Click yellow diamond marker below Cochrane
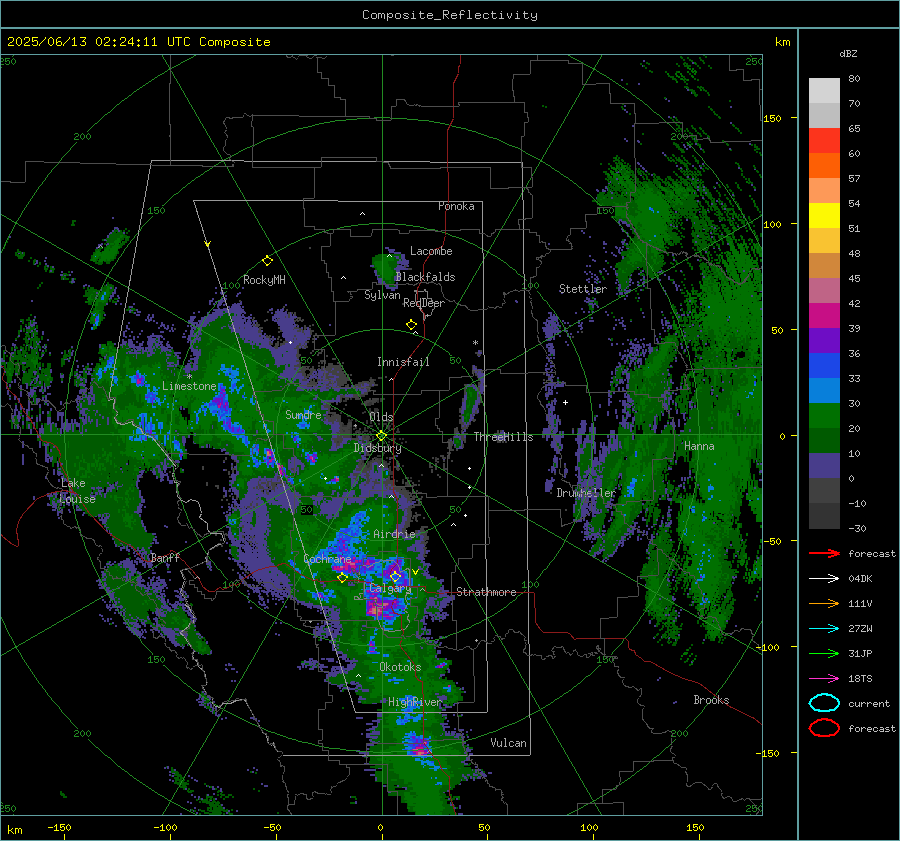The height and width of the screenshot is (841, 900). tap(342, 578)
